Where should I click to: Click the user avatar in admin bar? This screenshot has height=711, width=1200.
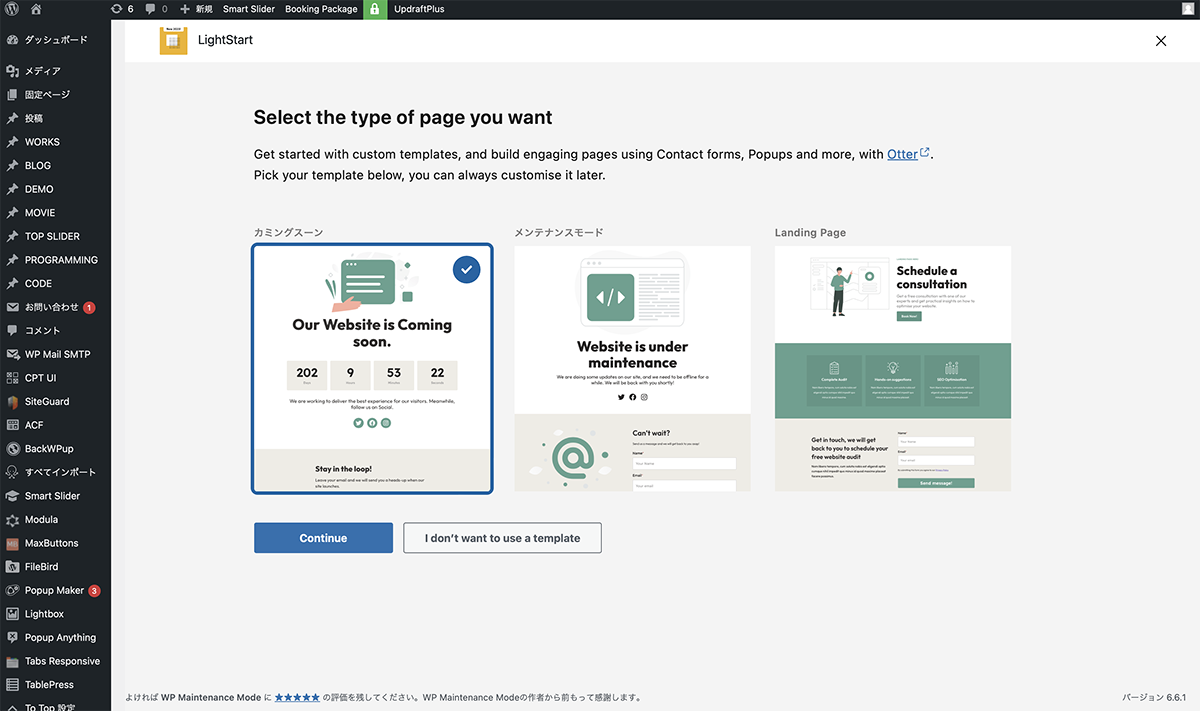[x=1187, y=9]
